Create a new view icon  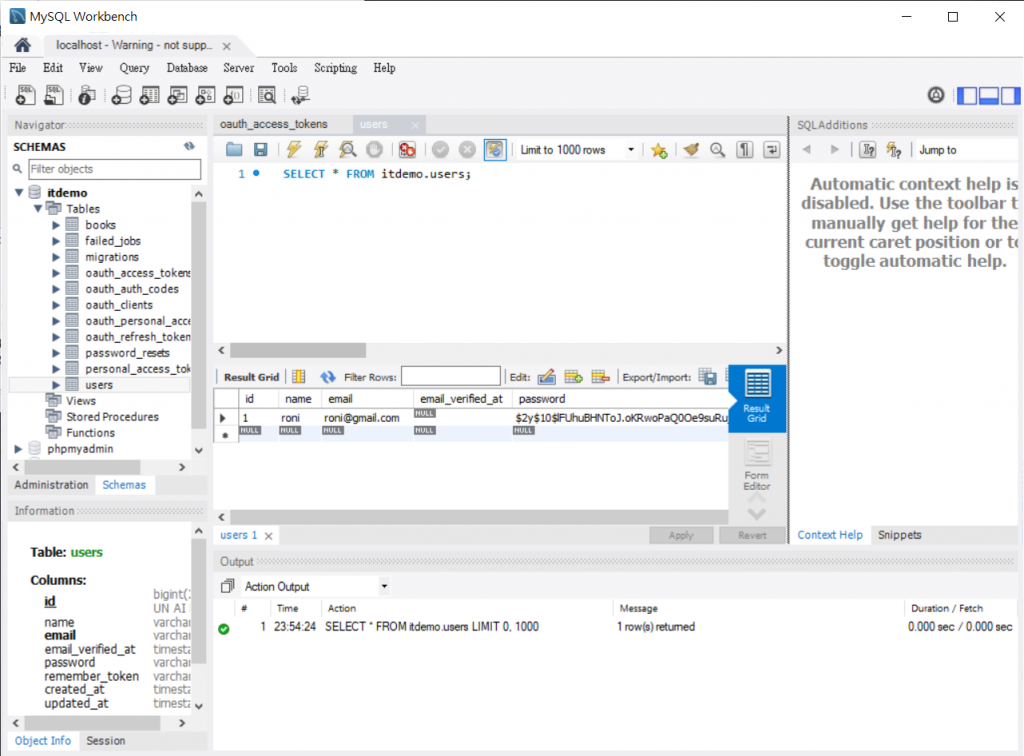[x=178, y=95]
